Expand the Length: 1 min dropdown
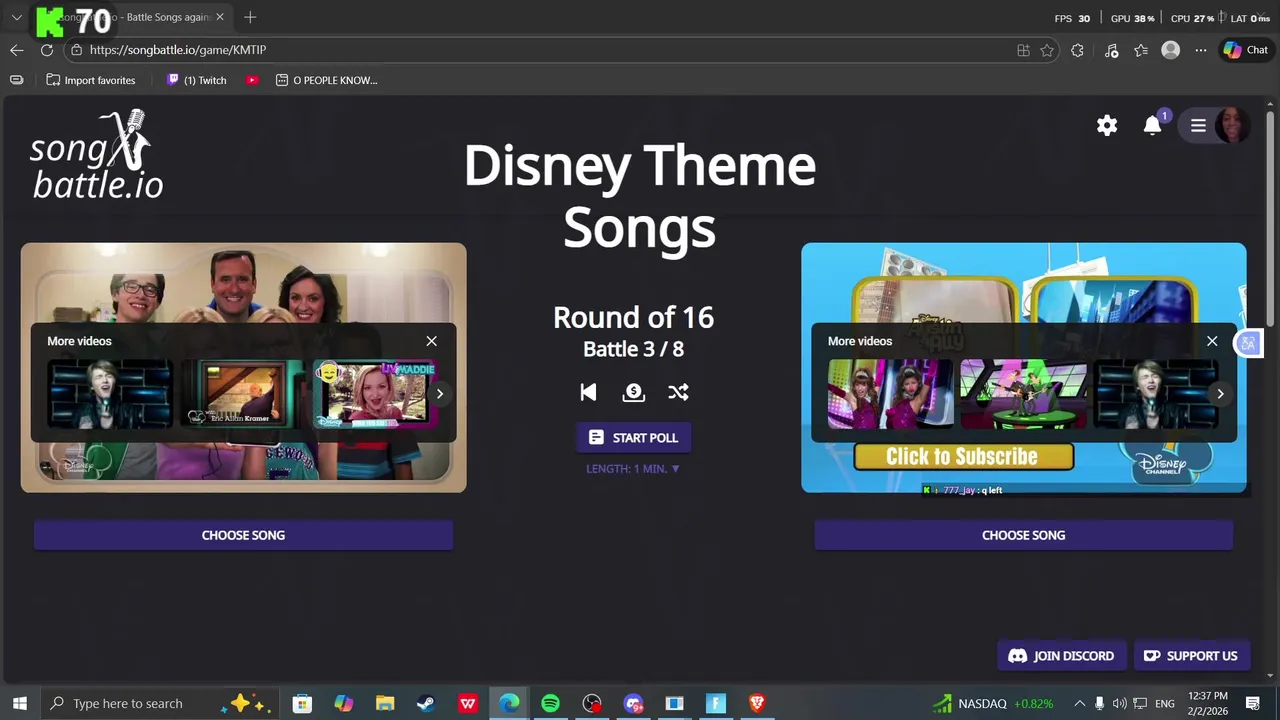Screen dimensions: 1280x720 633,468
